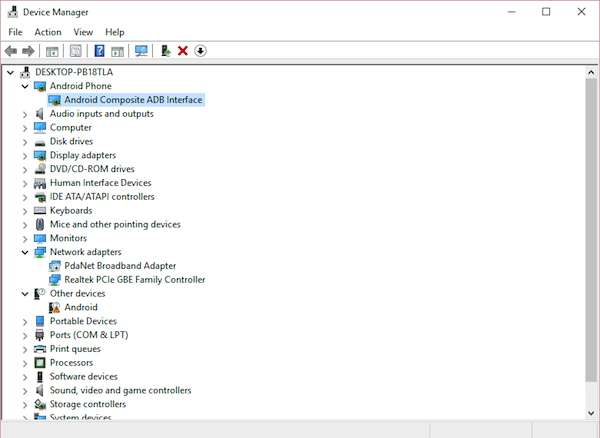Image resolution: width=600 pixels, height=438 pixels.
Task: Collapse the Android Phone category
Action: tap(25, 86)
